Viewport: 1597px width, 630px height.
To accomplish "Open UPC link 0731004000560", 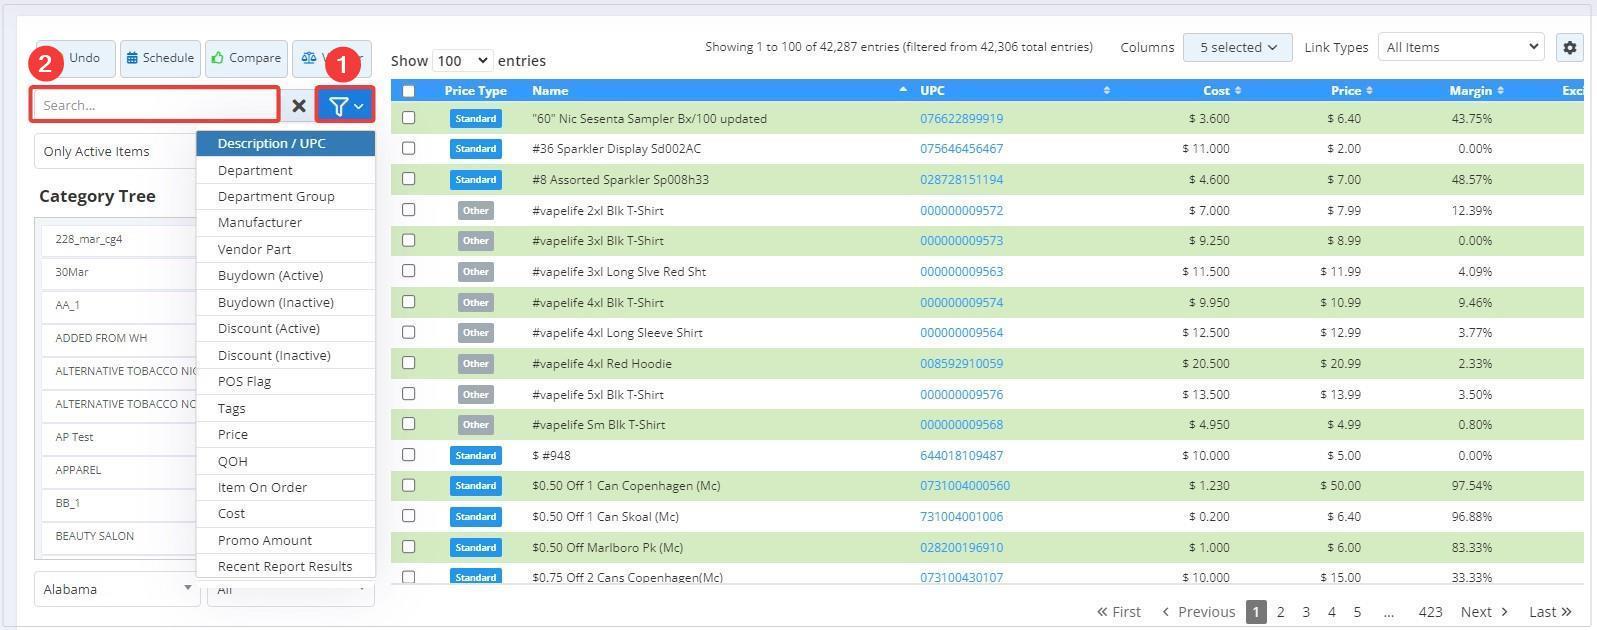I will [965, 485].
